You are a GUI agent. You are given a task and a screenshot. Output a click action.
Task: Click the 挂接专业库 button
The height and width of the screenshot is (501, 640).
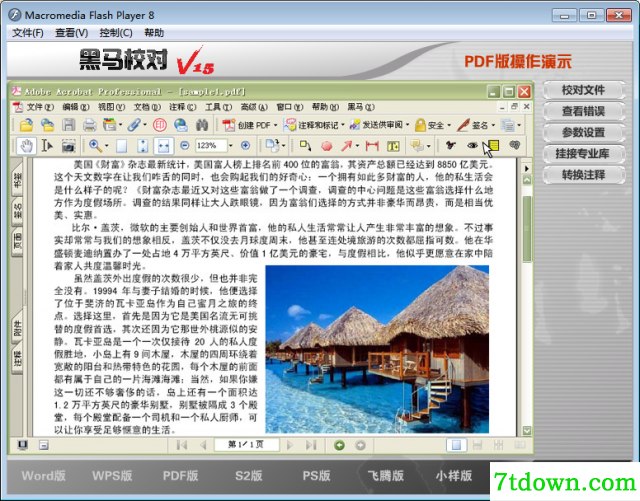click(x=583, y=154)
